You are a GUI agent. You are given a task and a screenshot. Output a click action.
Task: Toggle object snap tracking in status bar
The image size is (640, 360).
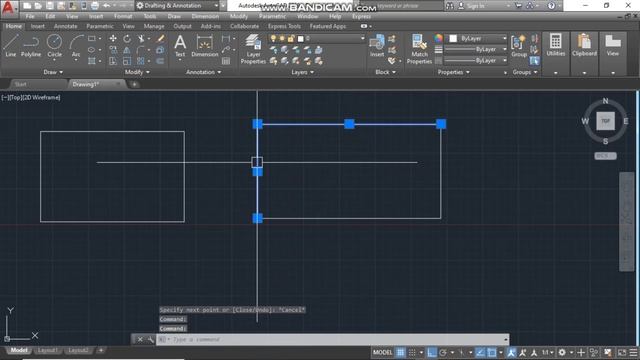click(x=480, y=352)
